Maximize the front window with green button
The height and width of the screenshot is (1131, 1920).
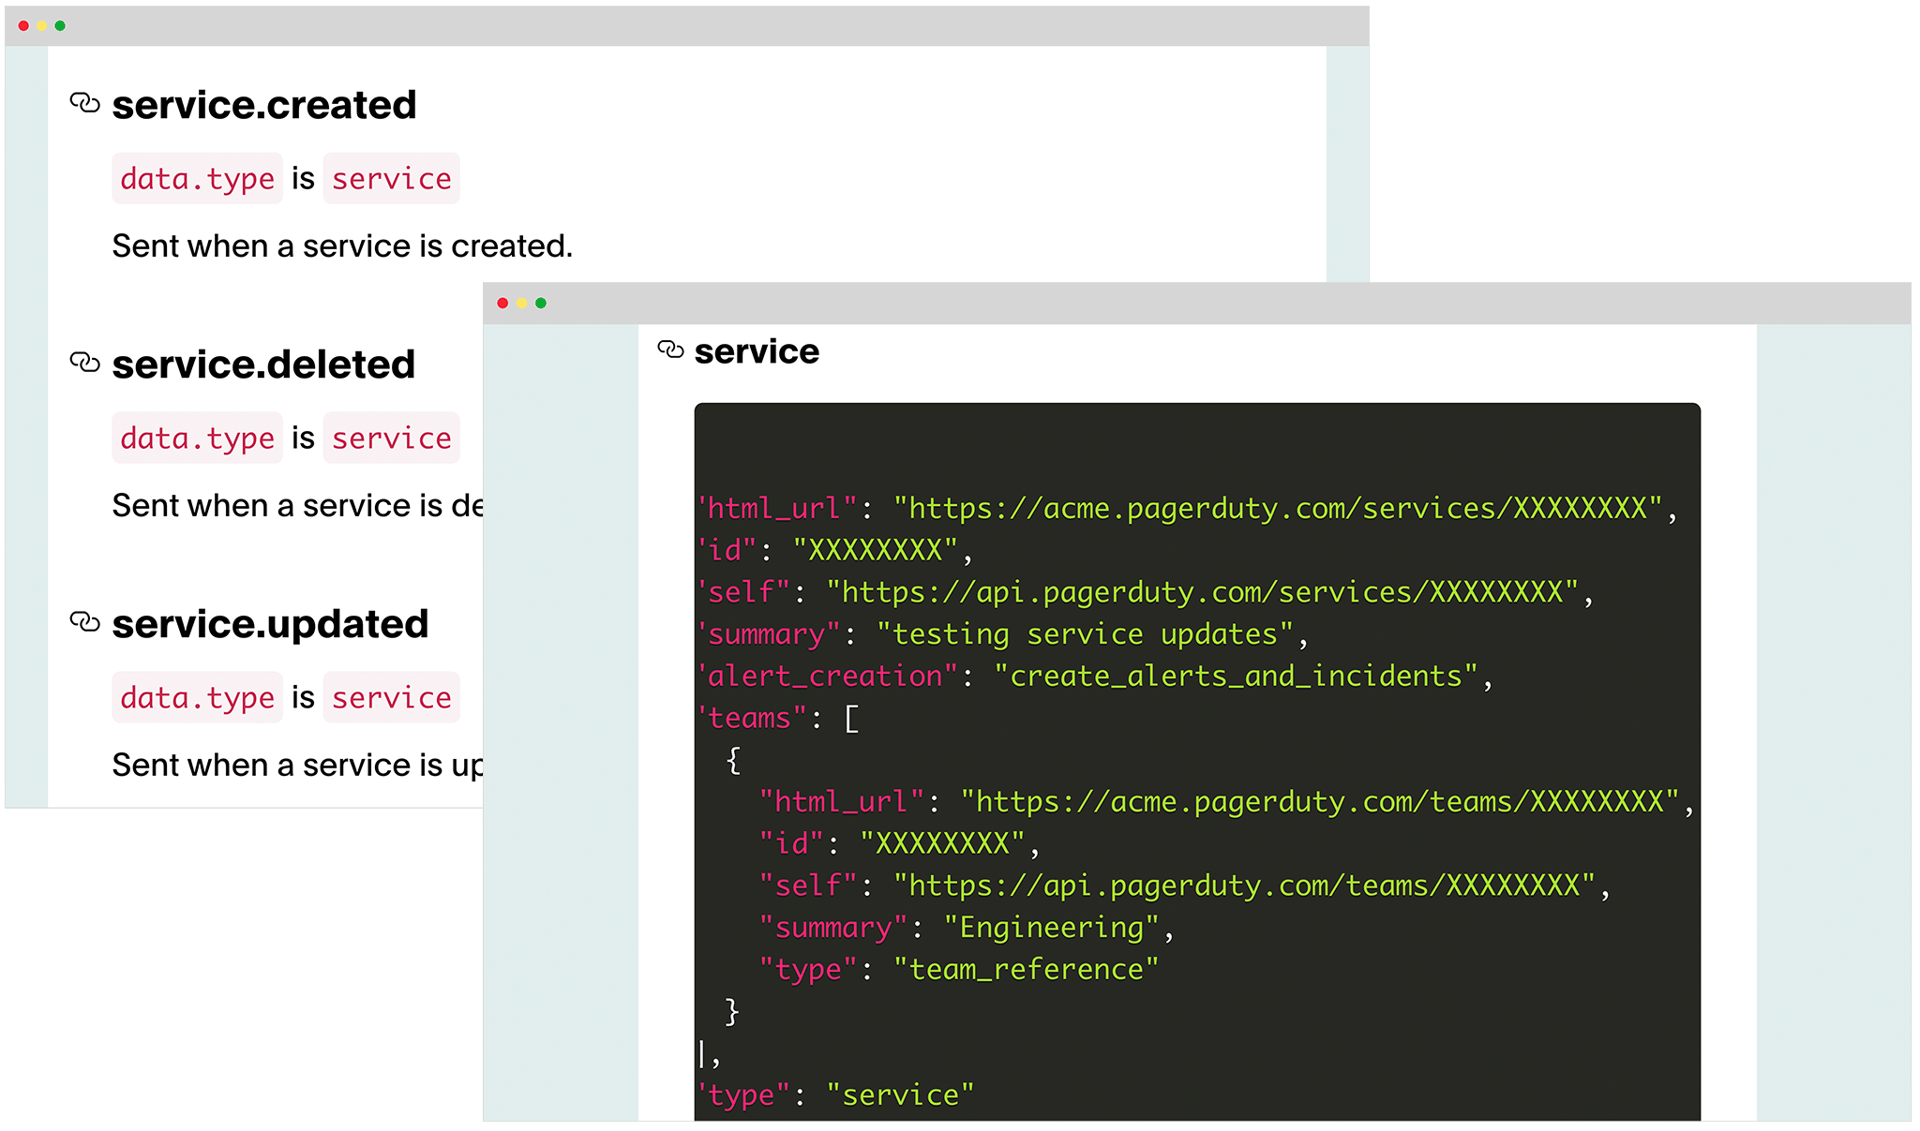coord(541,303)
